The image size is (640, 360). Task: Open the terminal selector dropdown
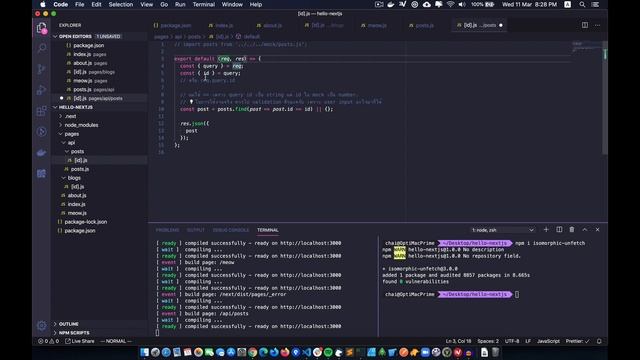[x=502, y=230]
